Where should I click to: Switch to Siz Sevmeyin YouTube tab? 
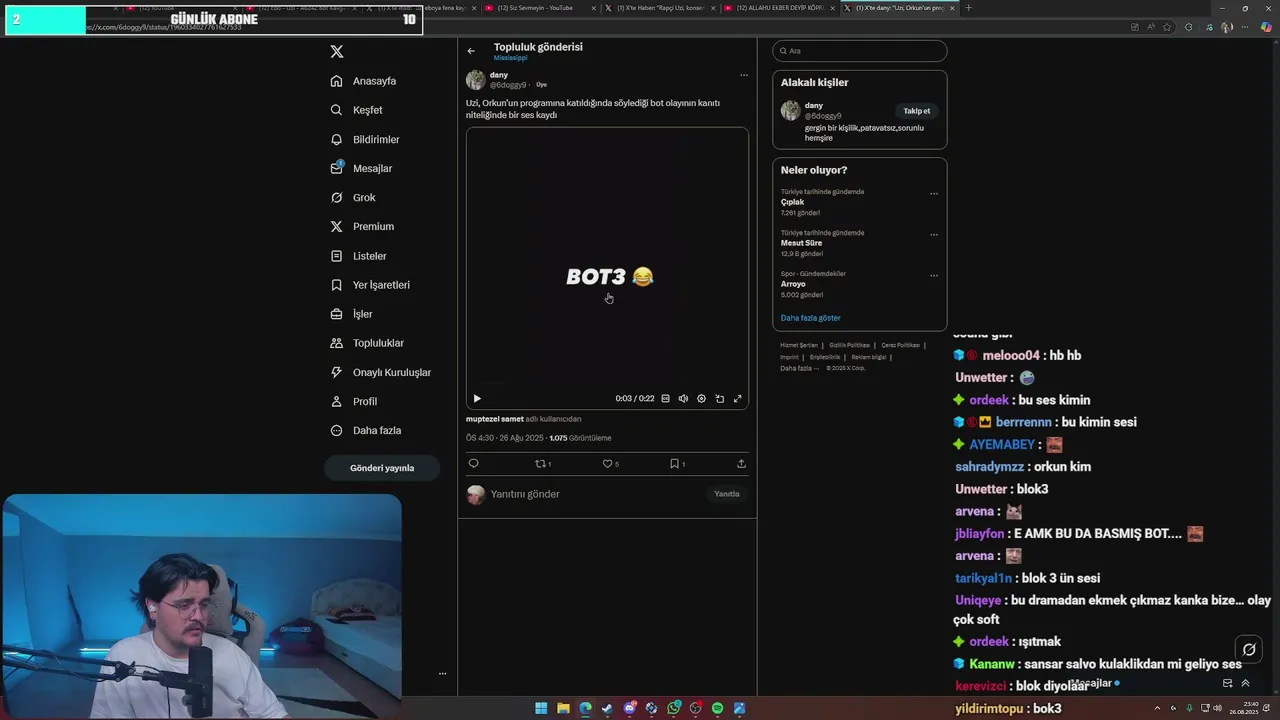tap(540, 8)
